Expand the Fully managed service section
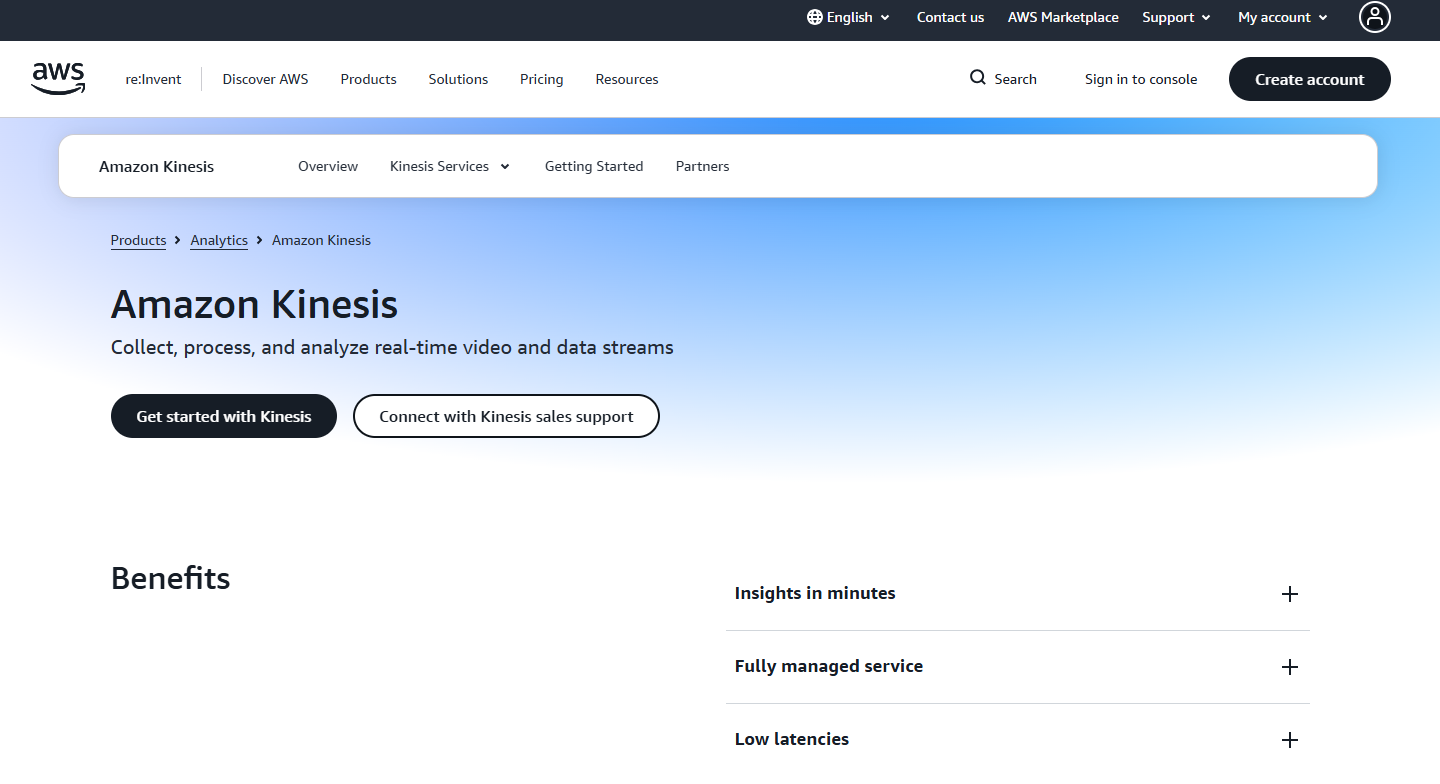 point(1018,667)
